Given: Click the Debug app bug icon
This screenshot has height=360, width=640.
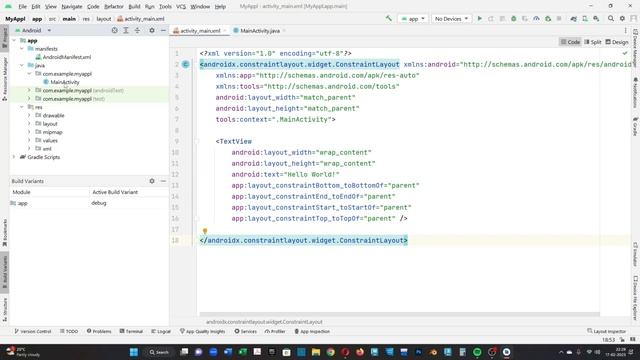Looking at the screenshot, I should pyautogui.click(x=514, y=19).
